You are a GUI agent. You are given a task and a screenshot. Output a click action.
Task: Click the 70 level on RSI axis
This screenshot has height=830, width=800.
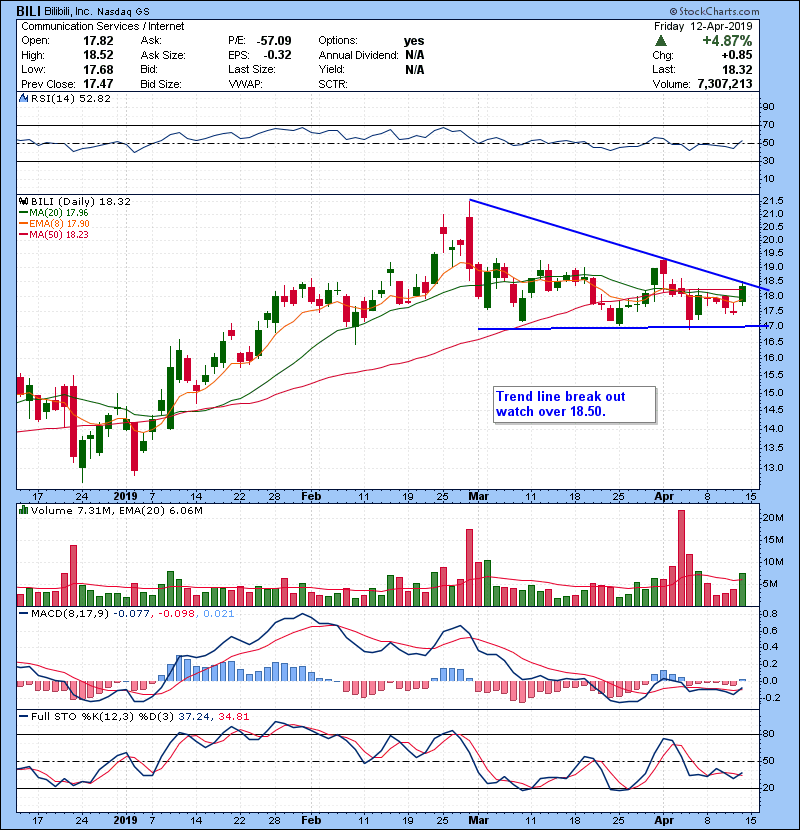[x=768, y=125]
